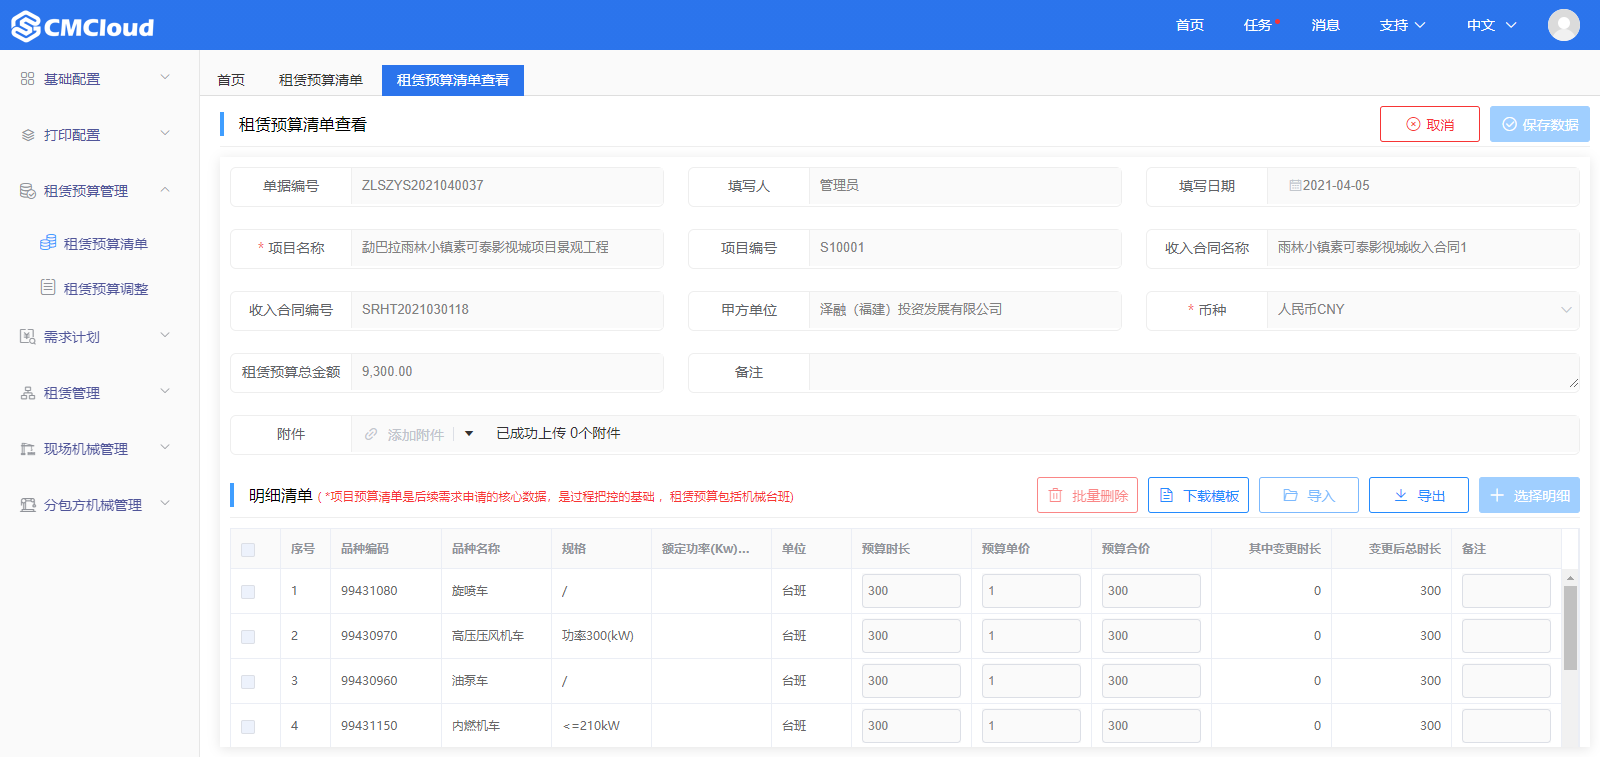Image resolution: width=1600 pixels, height=757 pixels.
Task: Click the 租赁预算清单 sidebar item icon
Action: point(47,243)
